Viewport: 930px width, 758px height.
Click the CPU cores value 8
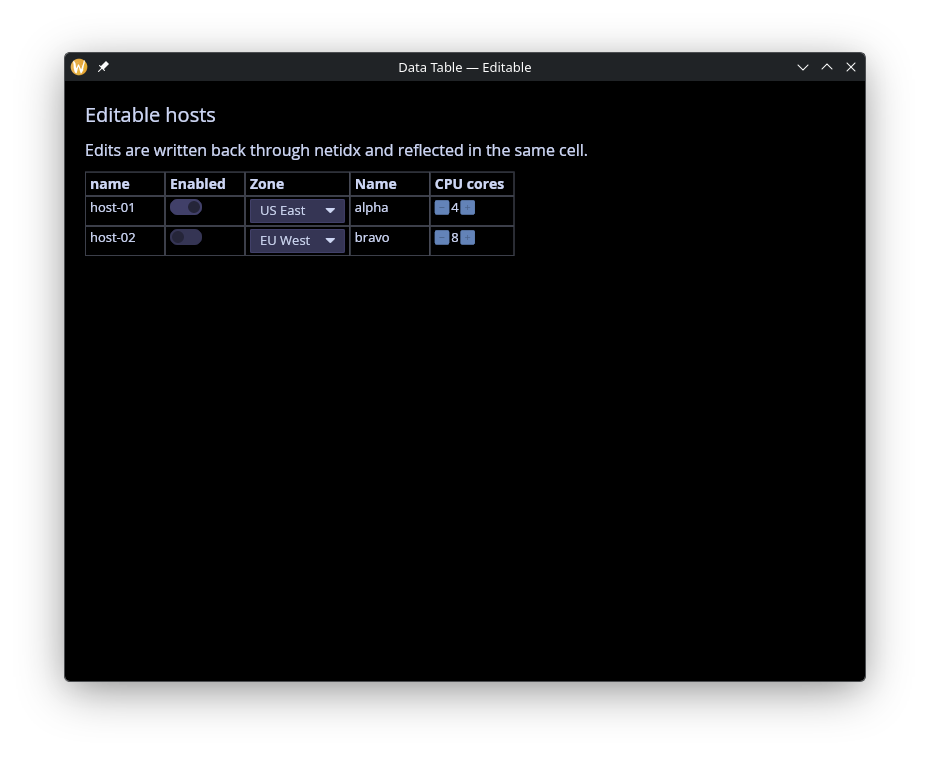pyautogui.click(x=455, y=238)
